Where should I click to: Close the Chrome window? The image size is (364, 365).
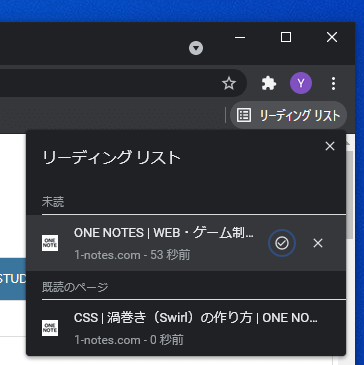point(332,37)
